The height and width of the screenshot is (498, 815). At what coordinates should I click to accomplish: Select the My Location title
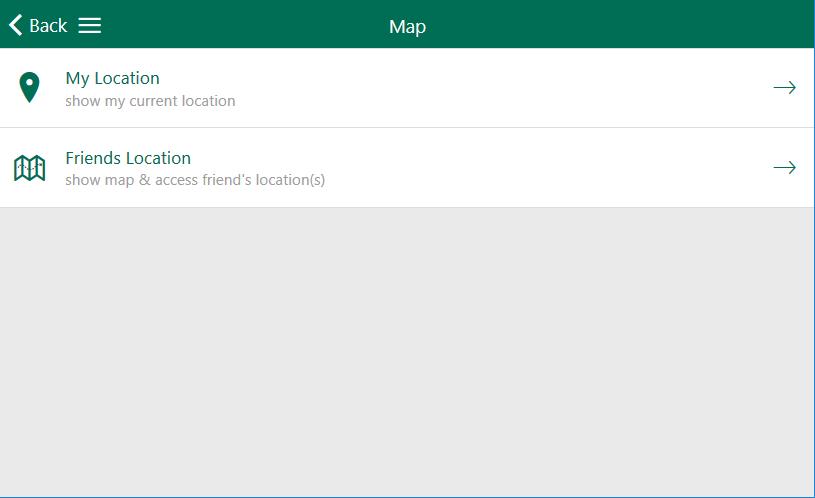point(112,78)
